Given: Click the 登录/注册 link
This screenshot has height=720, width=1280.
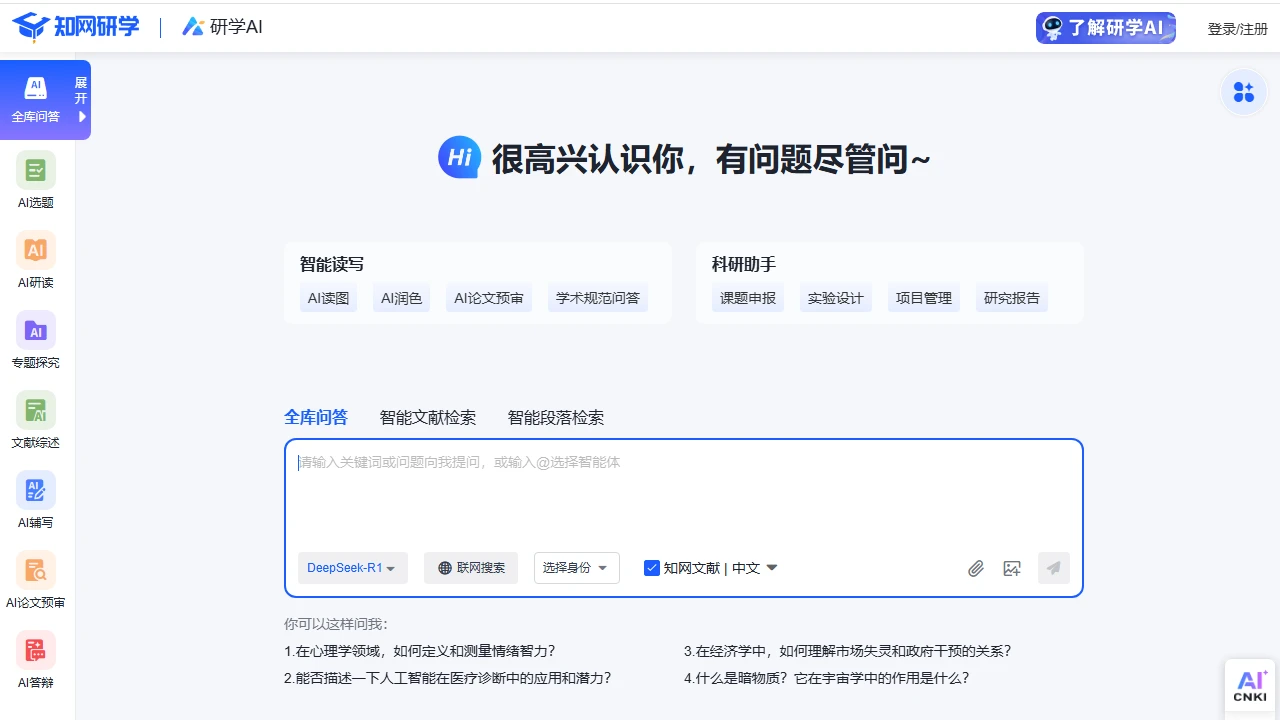Looking at the screenshot, I should (x=1237, y=28).
